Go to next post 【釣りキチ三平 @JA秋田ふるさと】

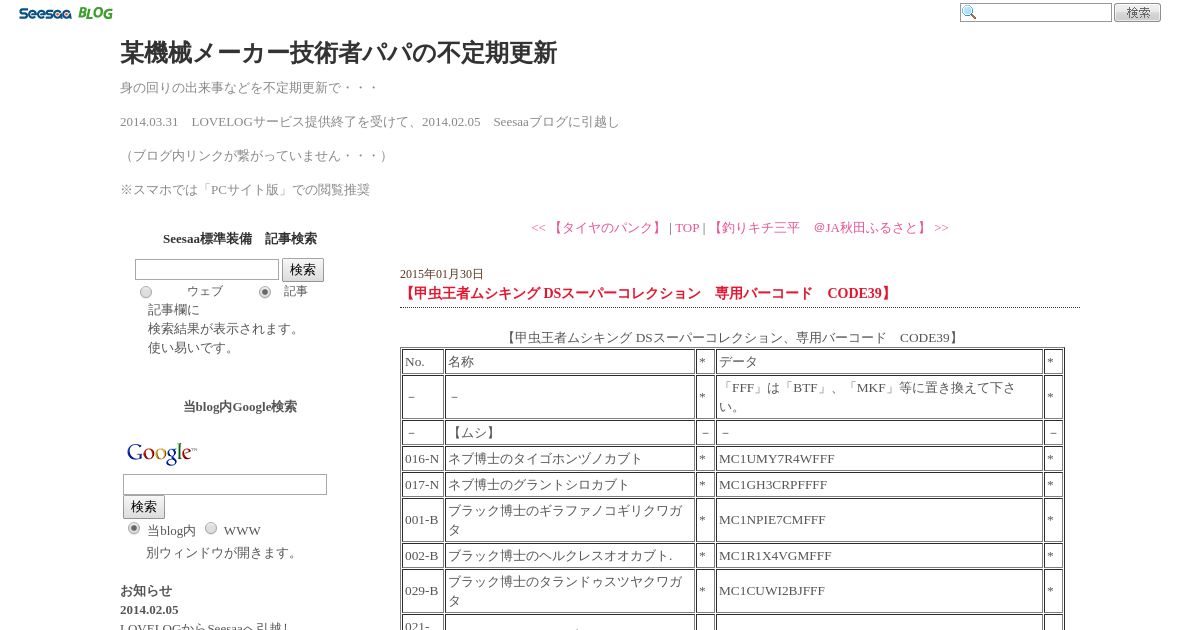829,228
